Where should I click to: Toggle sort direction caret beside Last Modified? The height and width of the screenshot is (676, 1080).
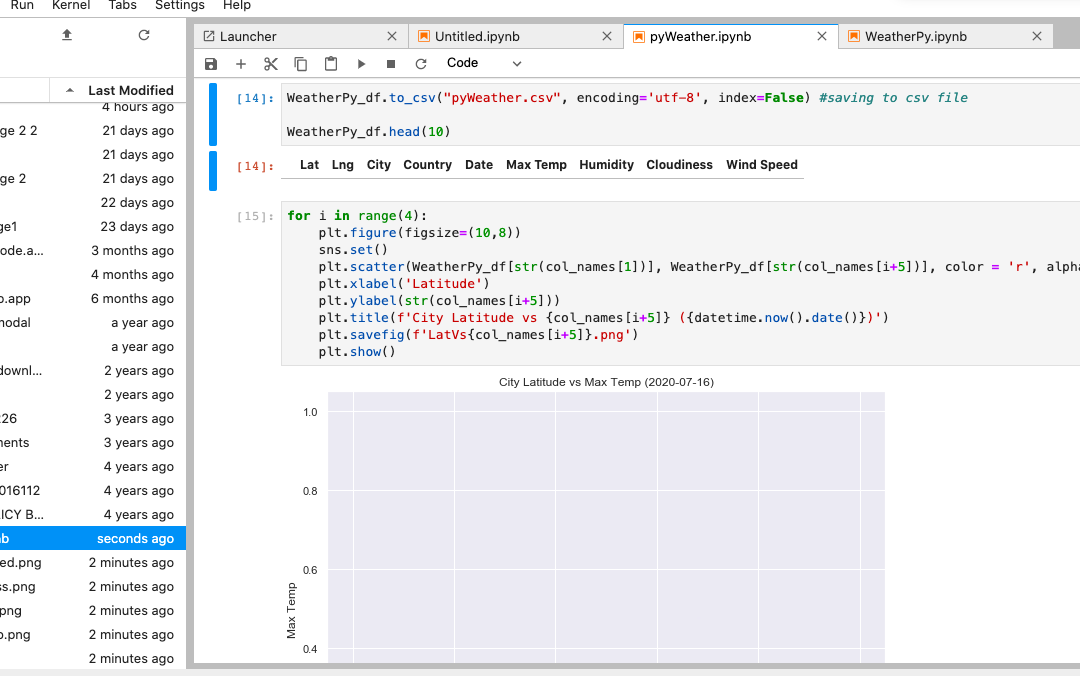[70, 90]
